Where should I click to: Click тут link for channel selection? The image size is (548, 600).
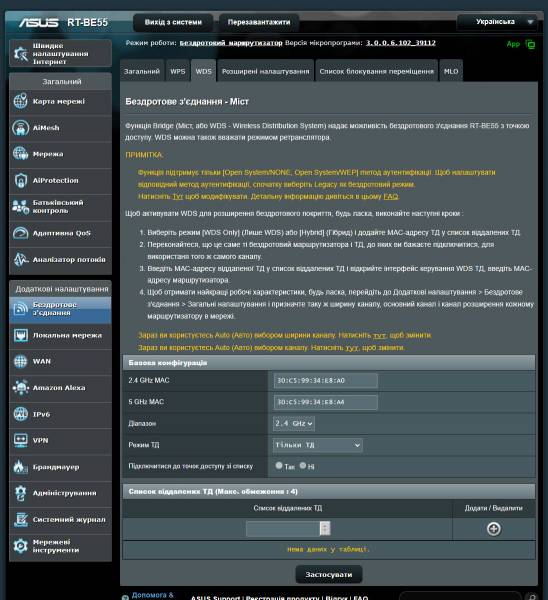coord(352,348)
